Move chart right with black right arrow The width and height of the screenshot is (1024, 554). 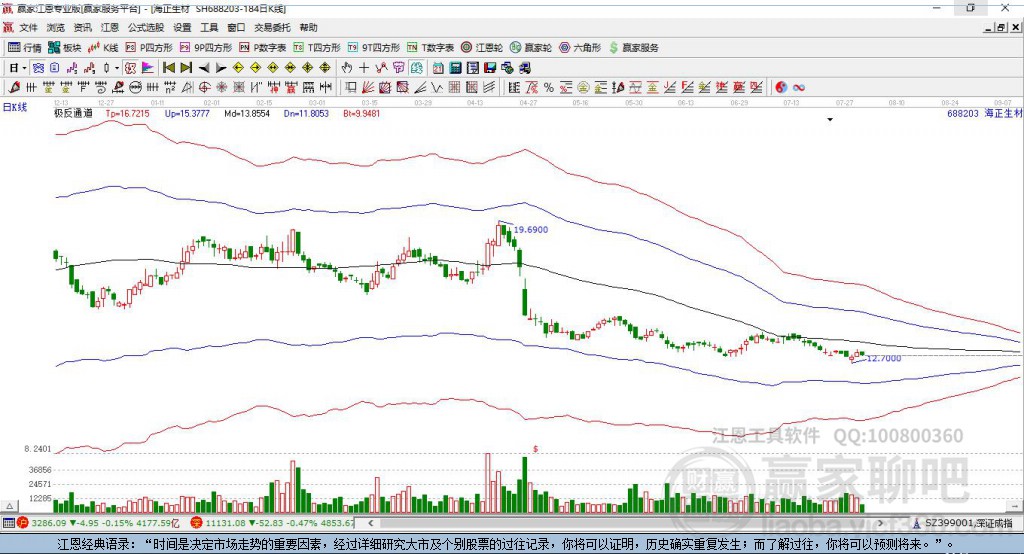point(221,68)
